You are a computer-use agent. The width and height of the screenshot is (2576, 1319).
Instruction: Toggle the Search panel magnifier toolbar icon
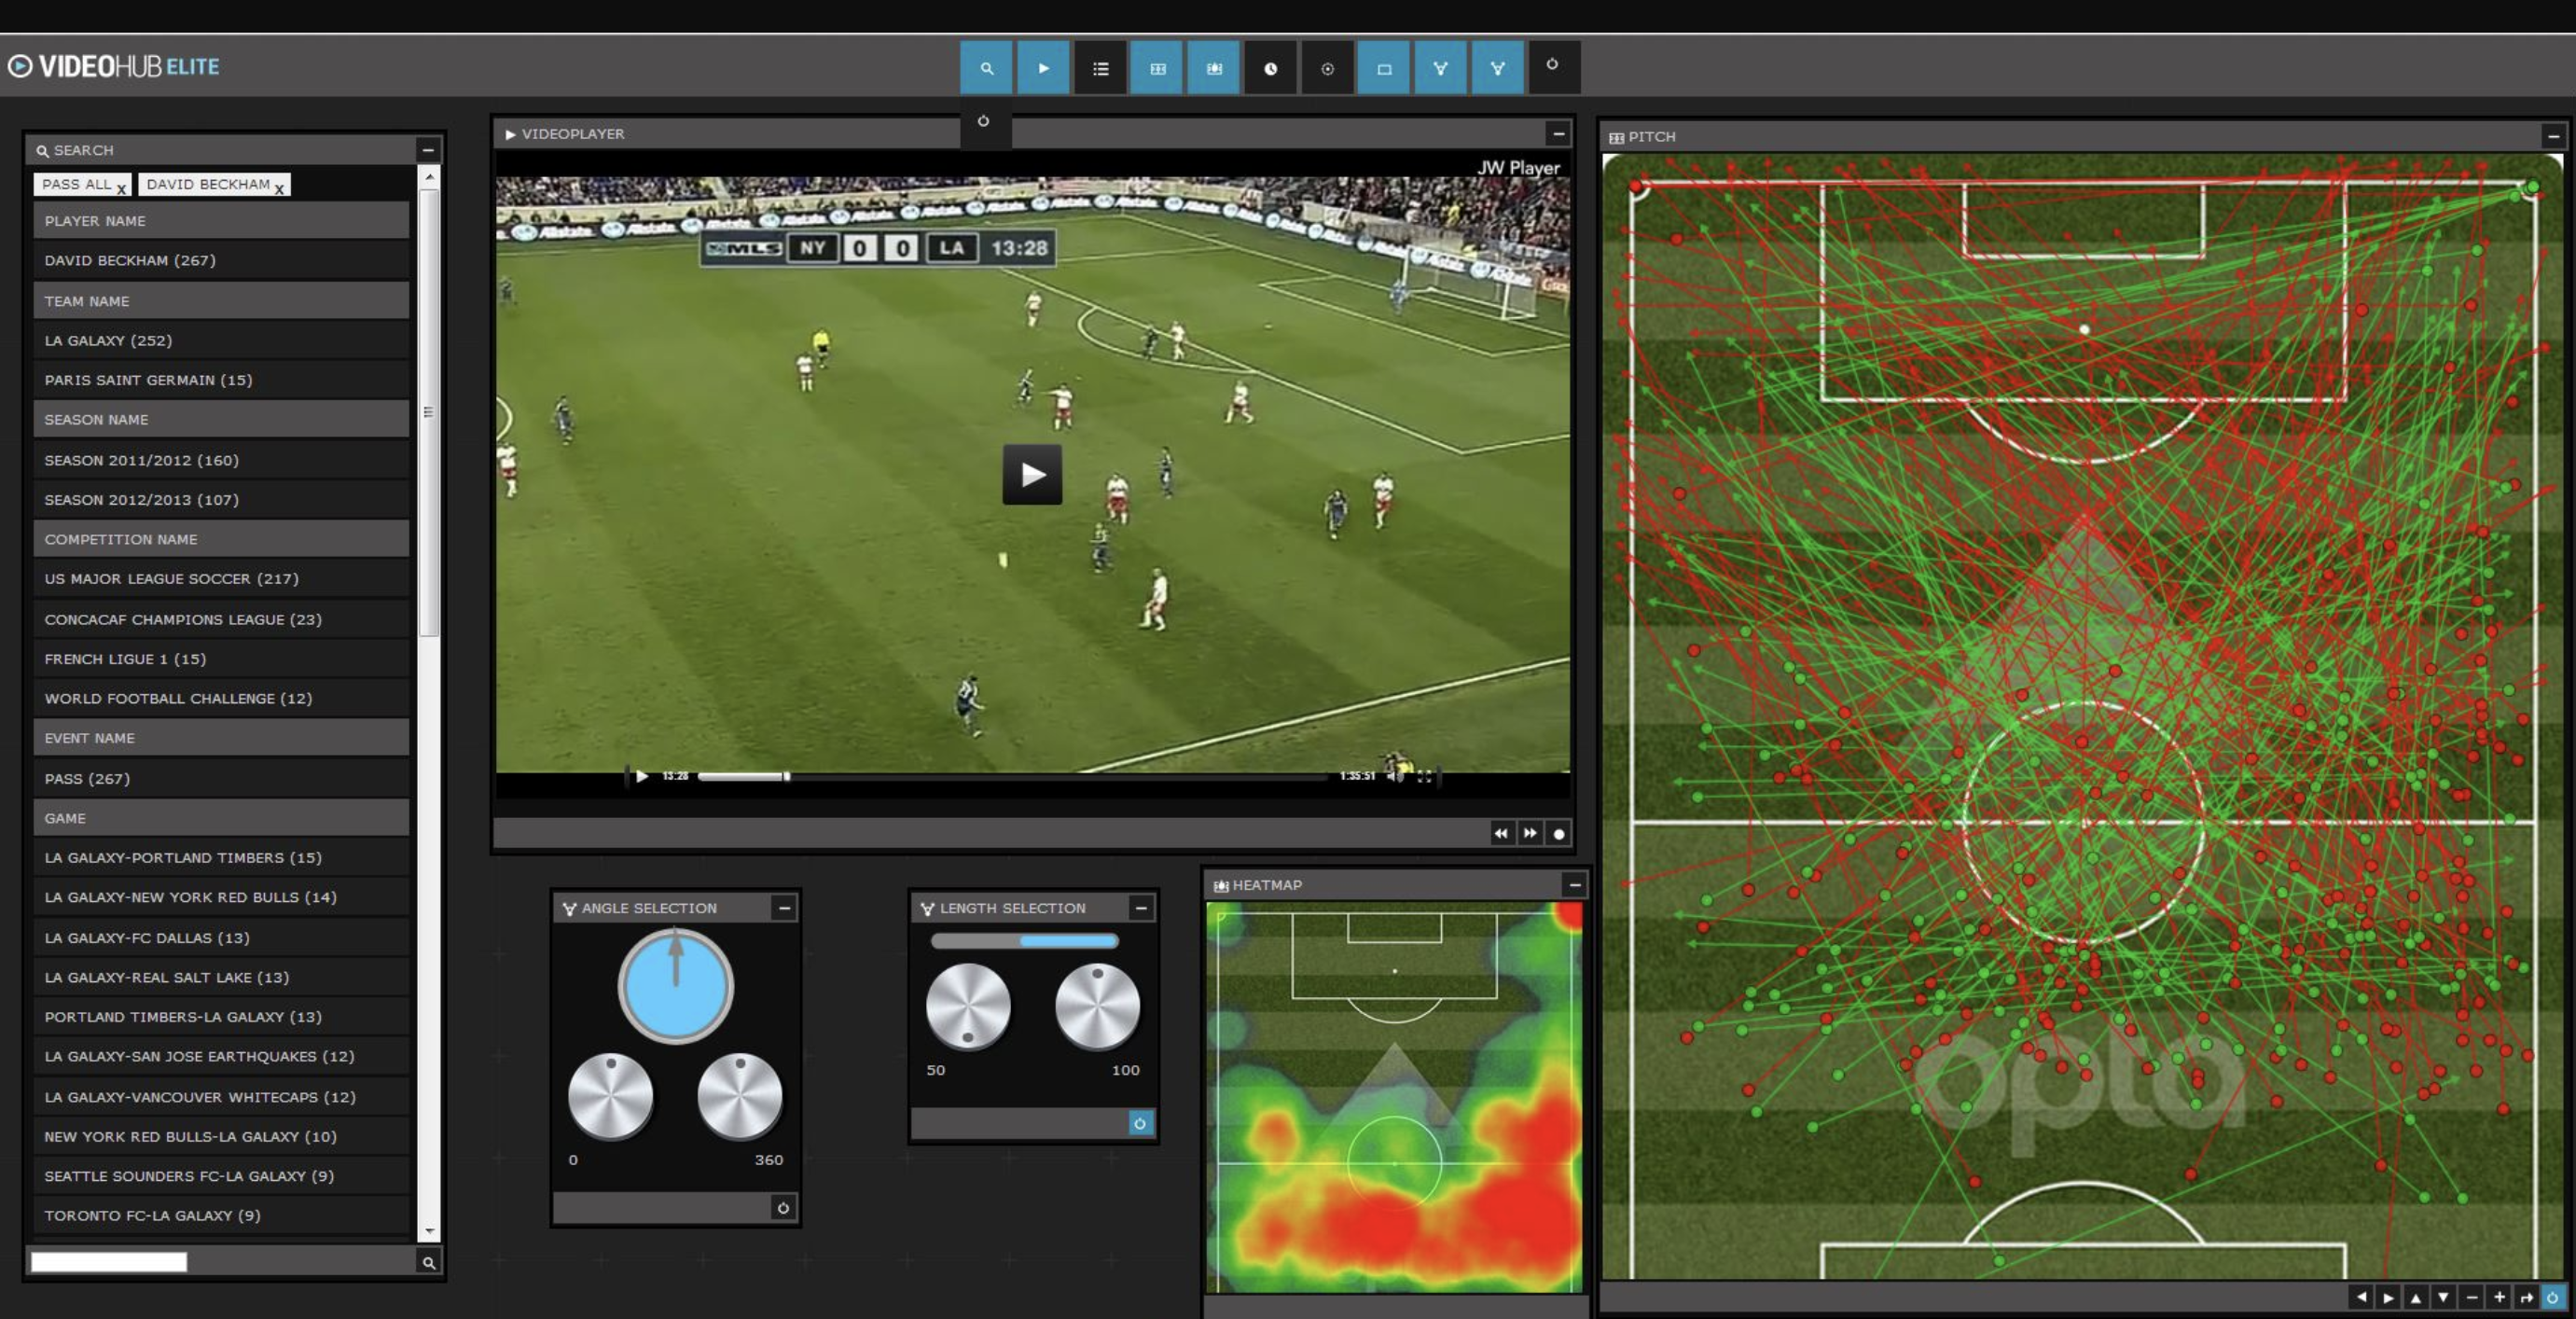[x=986, y=68]
